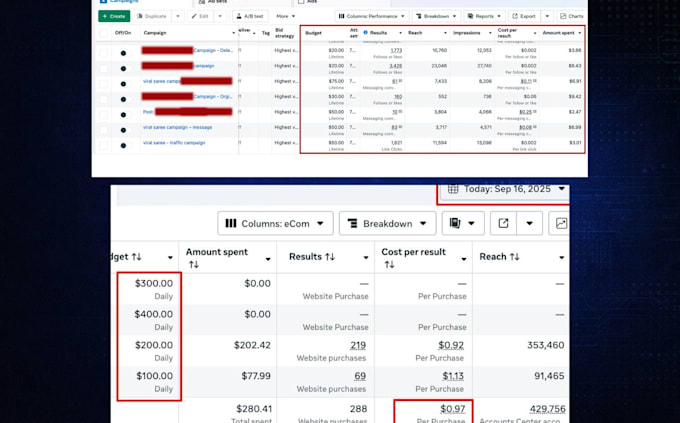Toggle off the 'Campaign - Dele...' campaign
The width and height of the screenshot is (680, 423).
pos(125,53)
